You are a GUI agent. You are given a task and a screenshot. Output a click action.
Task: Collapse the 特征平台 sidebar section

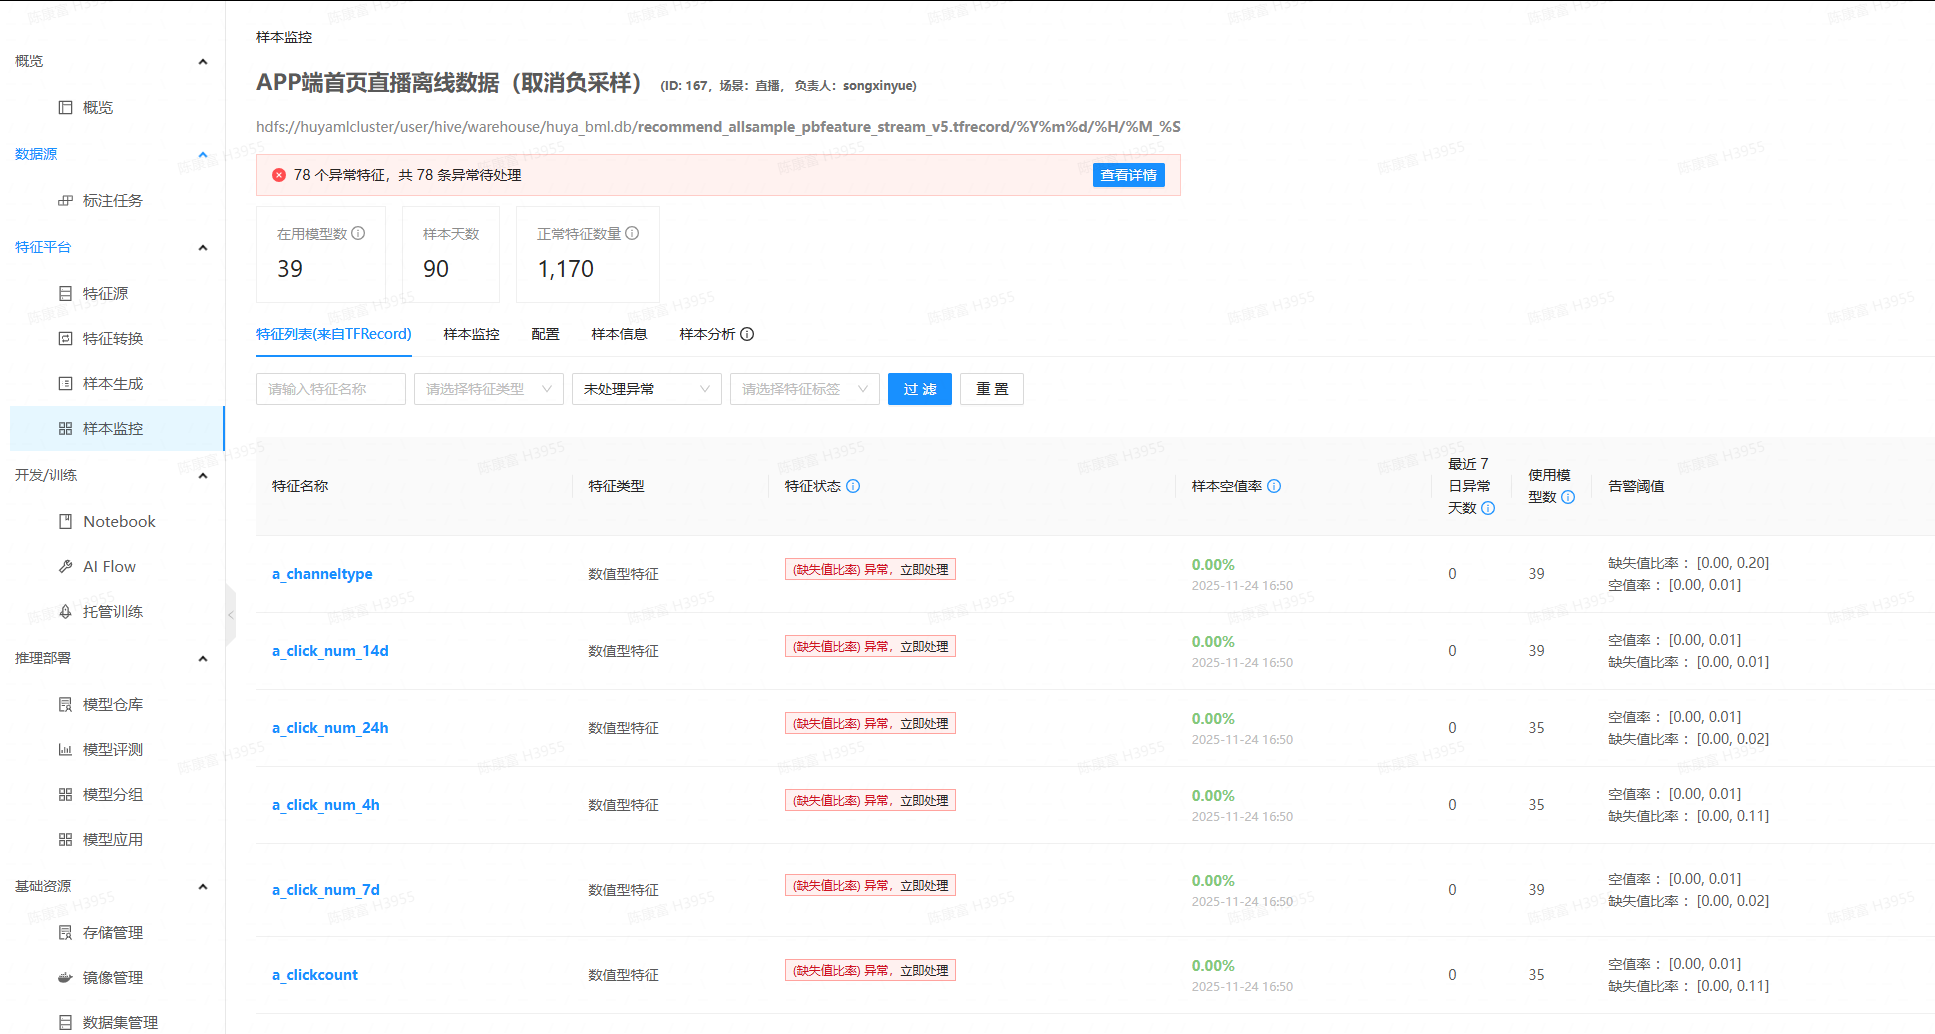pos(203,247)
